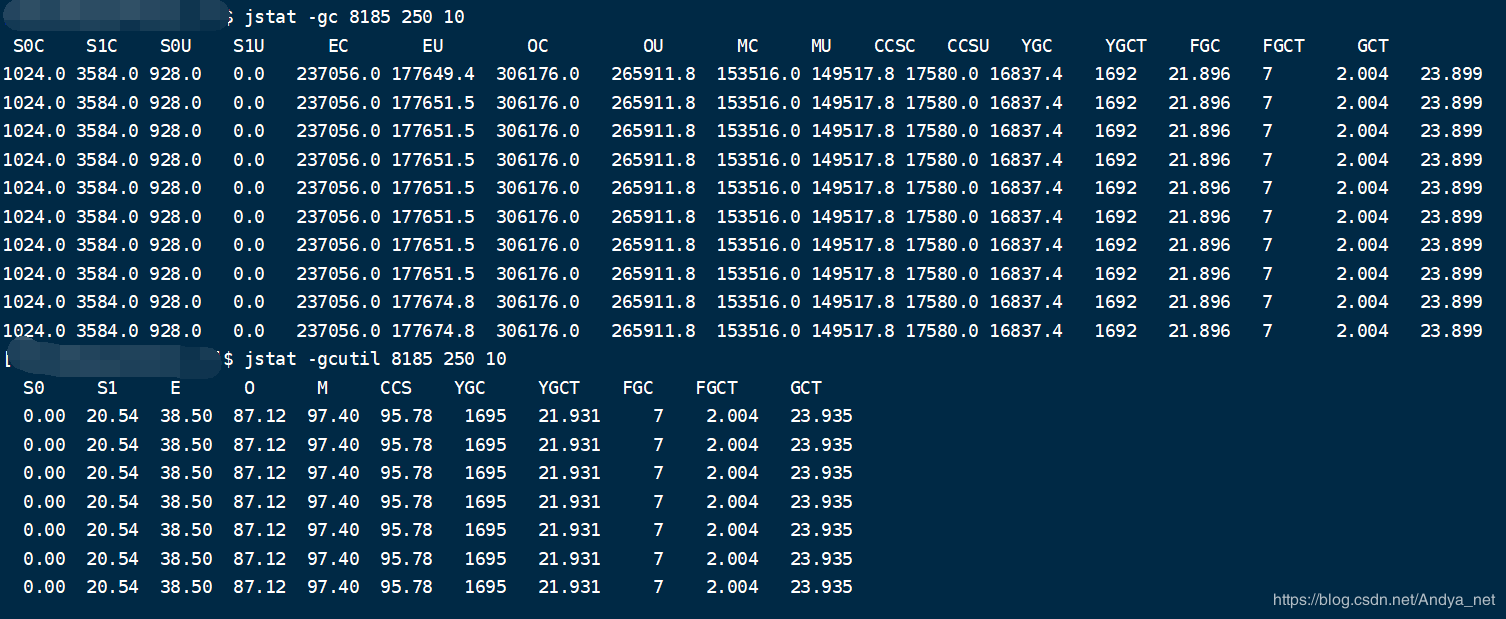Click YGC header in the gcutil table
The height and width of the screenshot is (619, 1506).
click(470, 388)
